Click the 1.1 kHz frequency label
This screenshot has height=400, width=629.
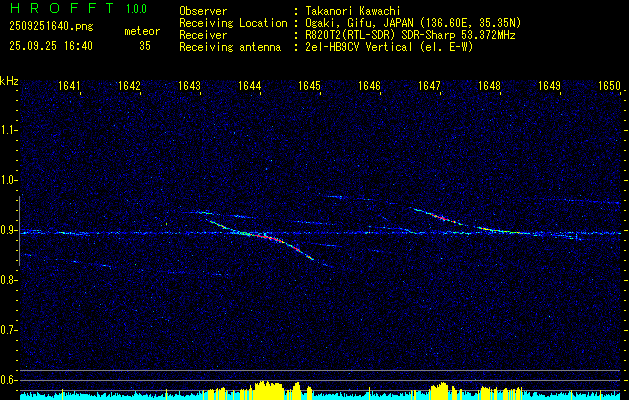click(8, 130)
